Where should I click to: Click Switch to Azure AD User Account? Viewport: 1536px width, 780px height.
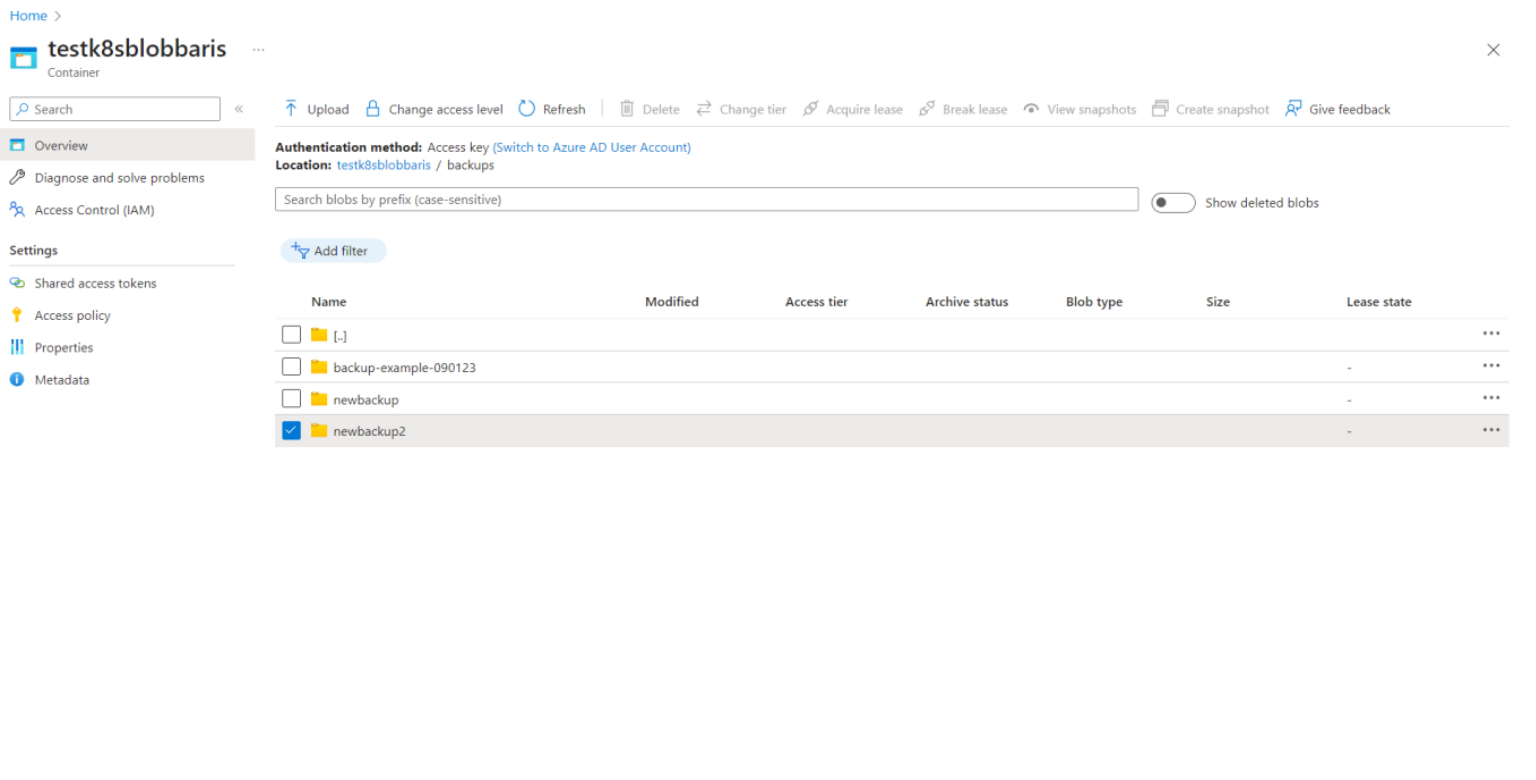click(x=591, y=147)
